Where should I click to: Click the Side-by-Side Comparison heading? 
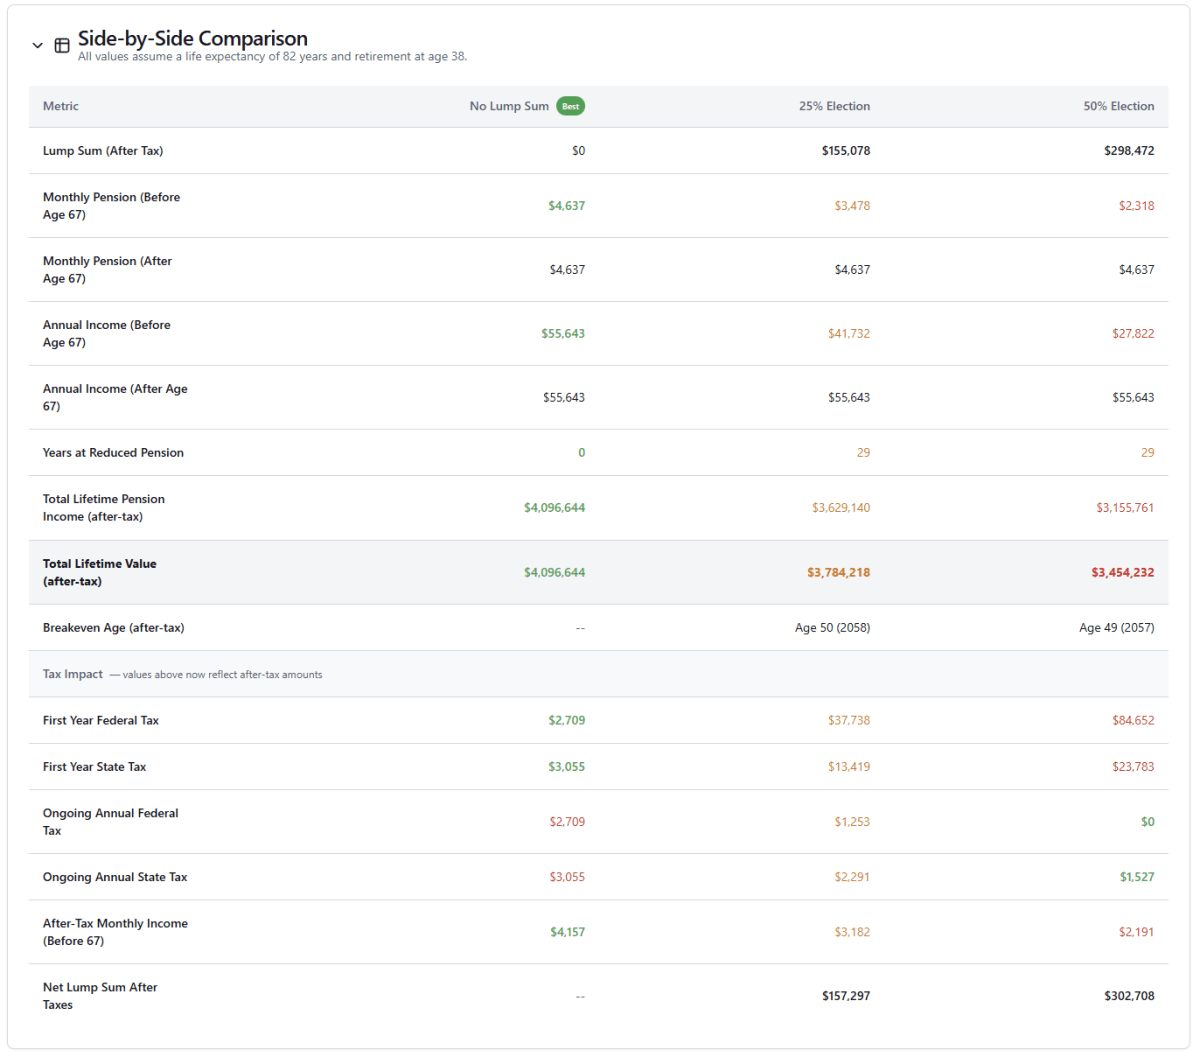(x=193, y=38)
